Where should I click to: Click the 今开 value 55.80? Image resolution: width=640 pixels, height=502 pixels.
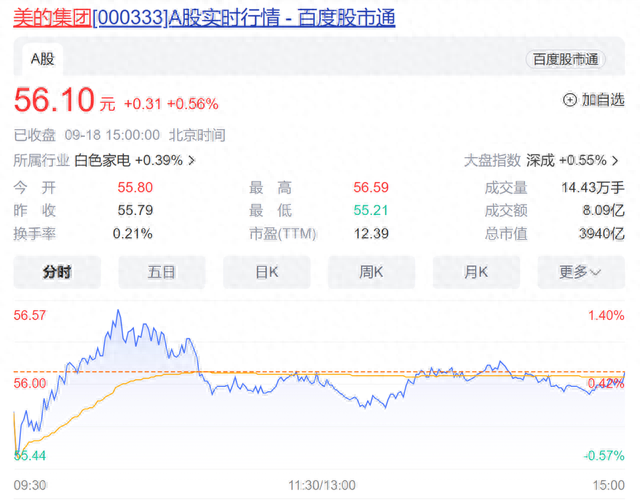click(135, 187)
